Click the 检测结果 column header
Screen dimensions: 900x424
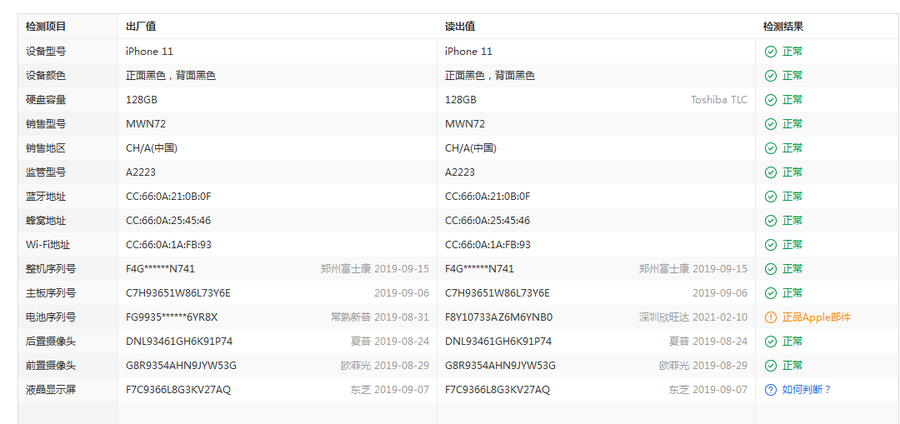coord(783,26)
